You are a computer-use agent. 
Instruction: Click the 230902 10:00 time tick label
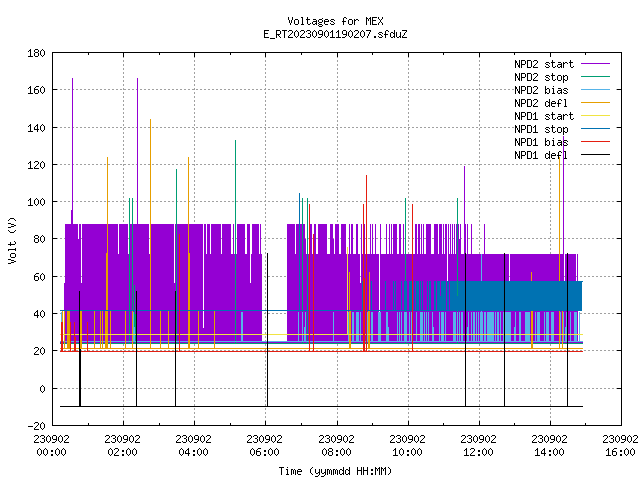407,446
